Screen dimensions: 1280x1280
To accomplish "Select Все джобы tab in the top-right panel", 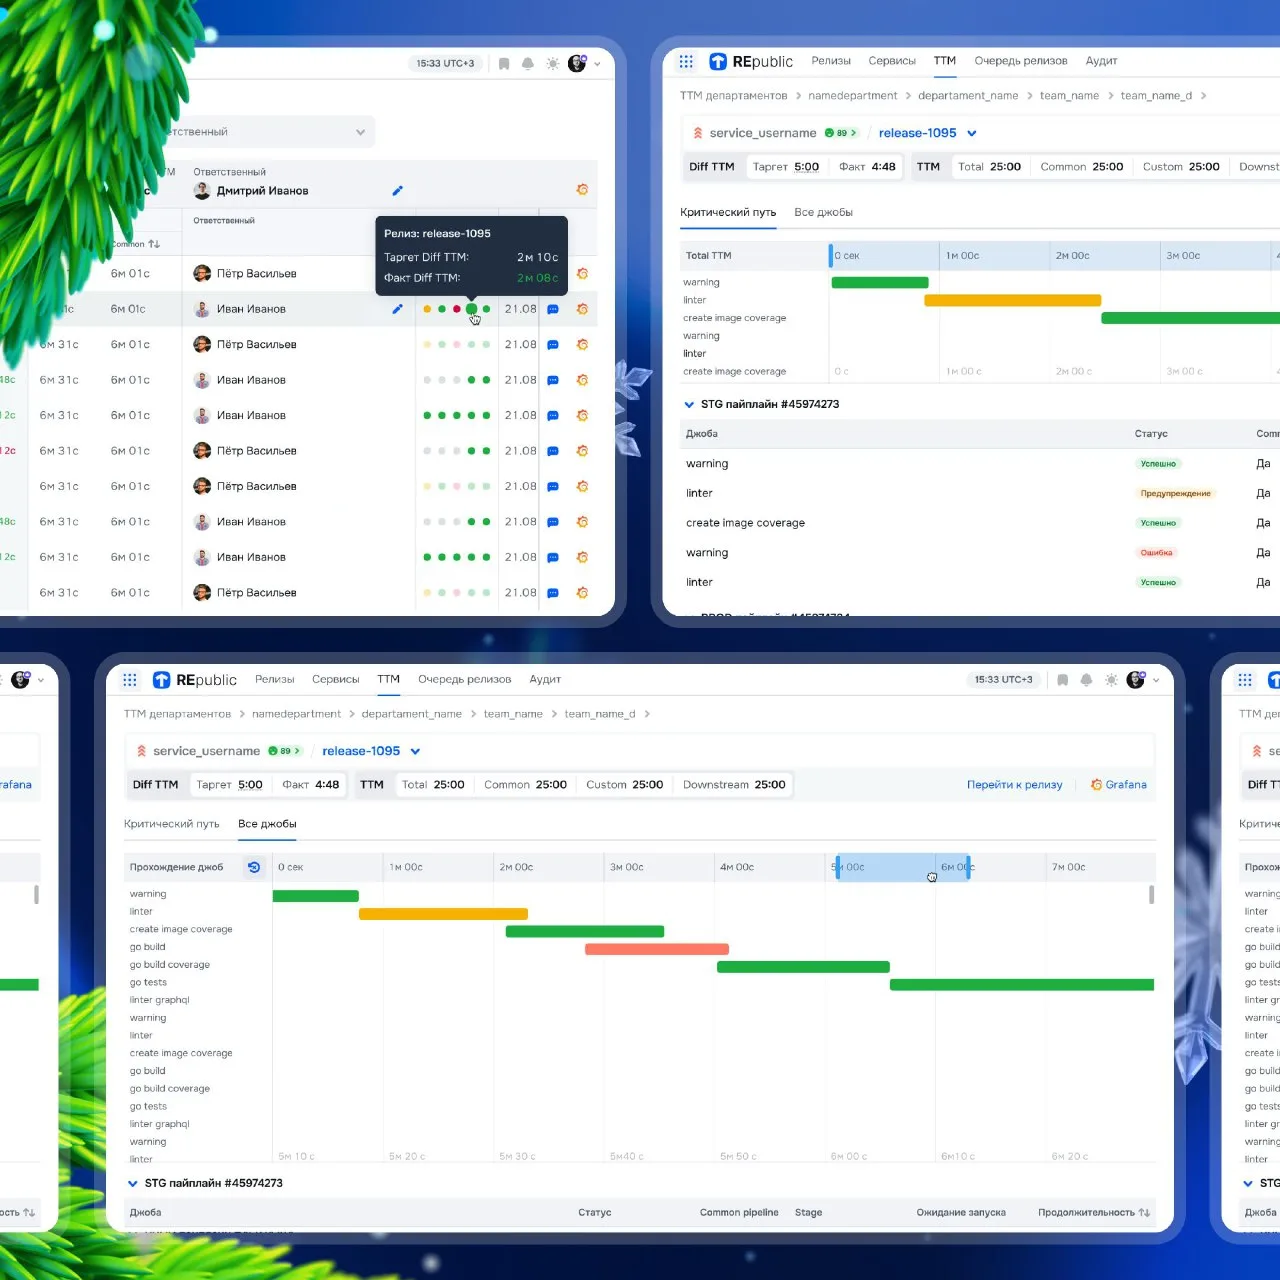I will tap(823, 212).
